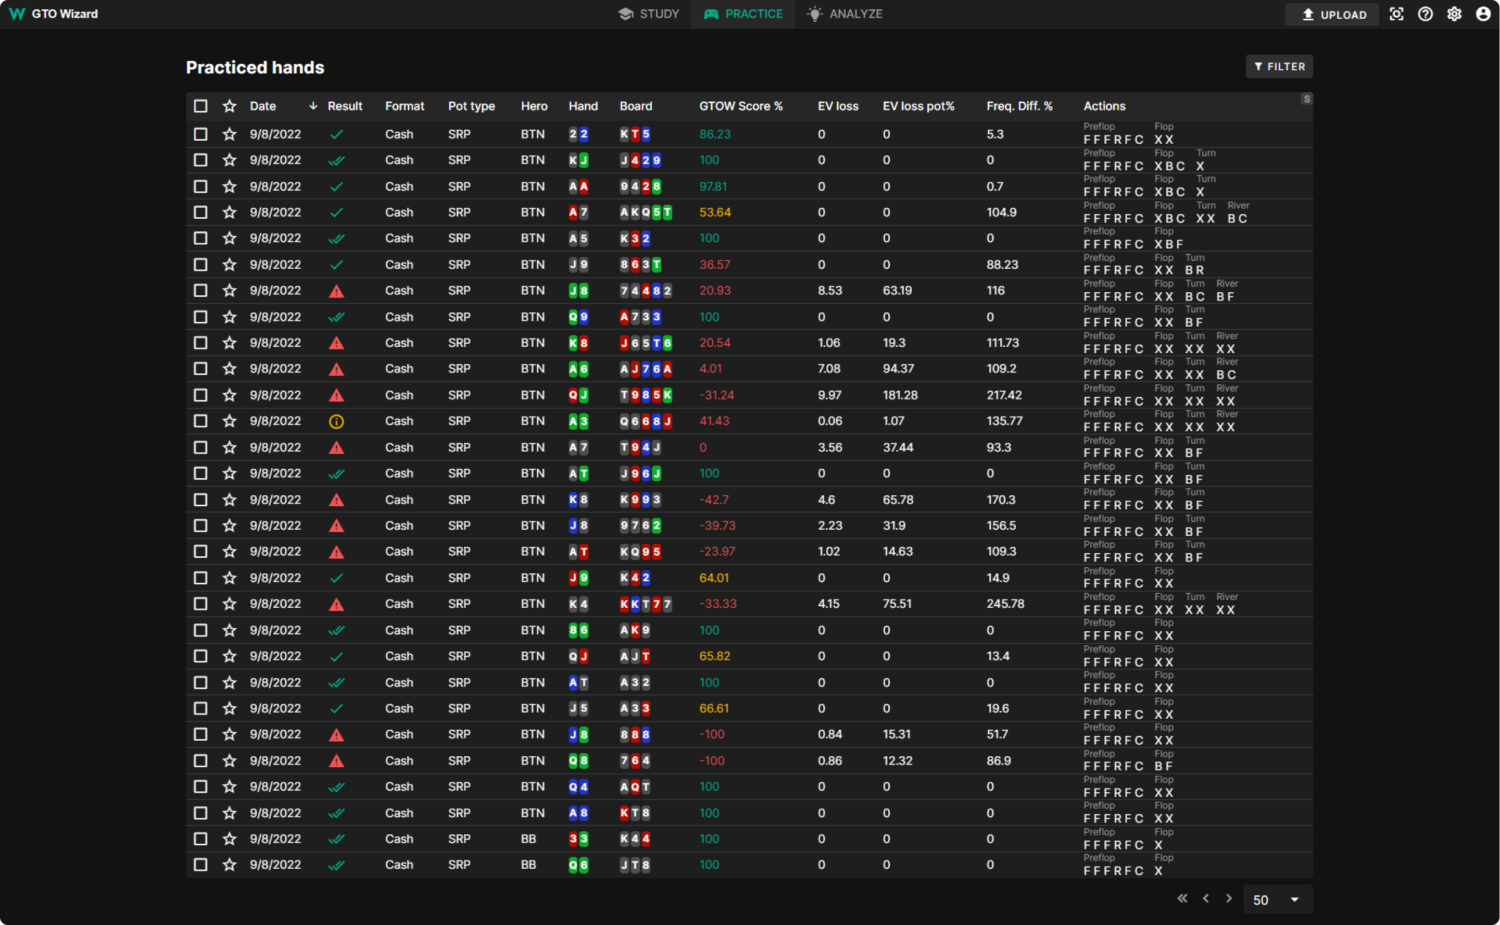Click the small S badge above the Actions column
This screenshot has width=1500, height=925.
1306,99
